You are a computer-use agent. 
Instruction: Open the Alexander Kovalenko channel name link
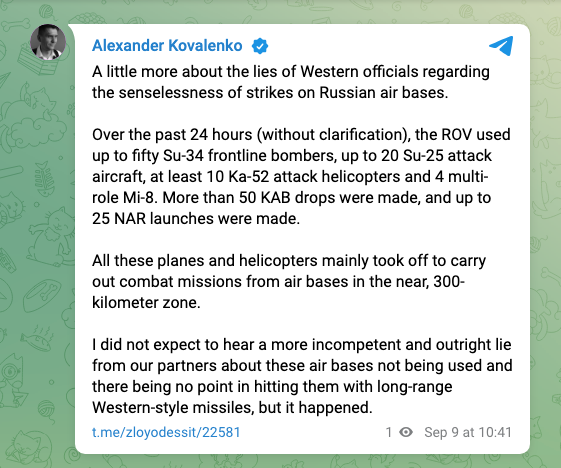pos(167,46)
